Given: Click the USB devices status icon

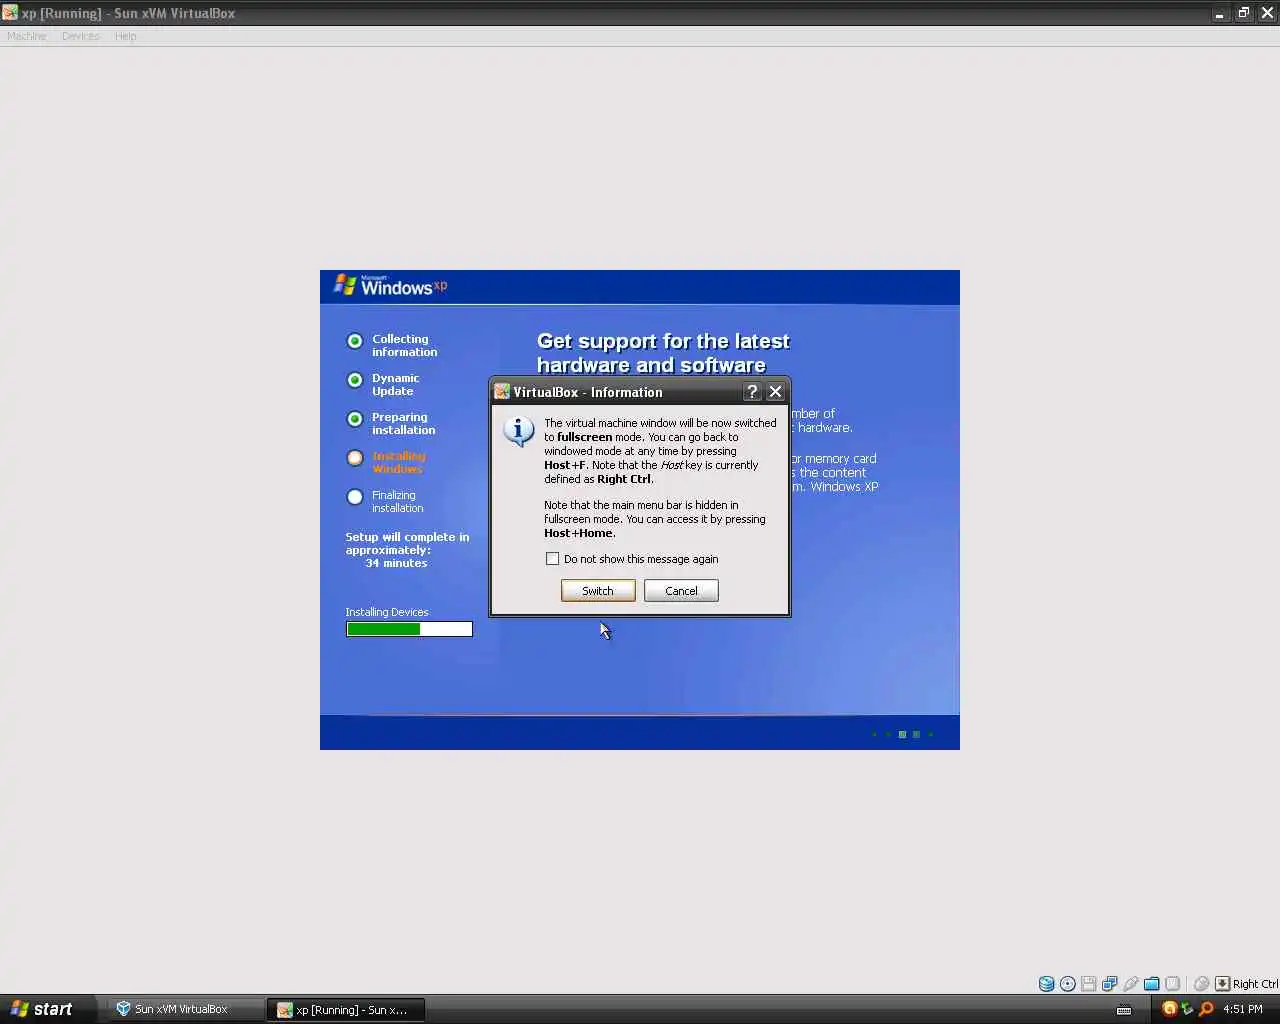Looking at the screenshot, I should tap(1131, 984).
